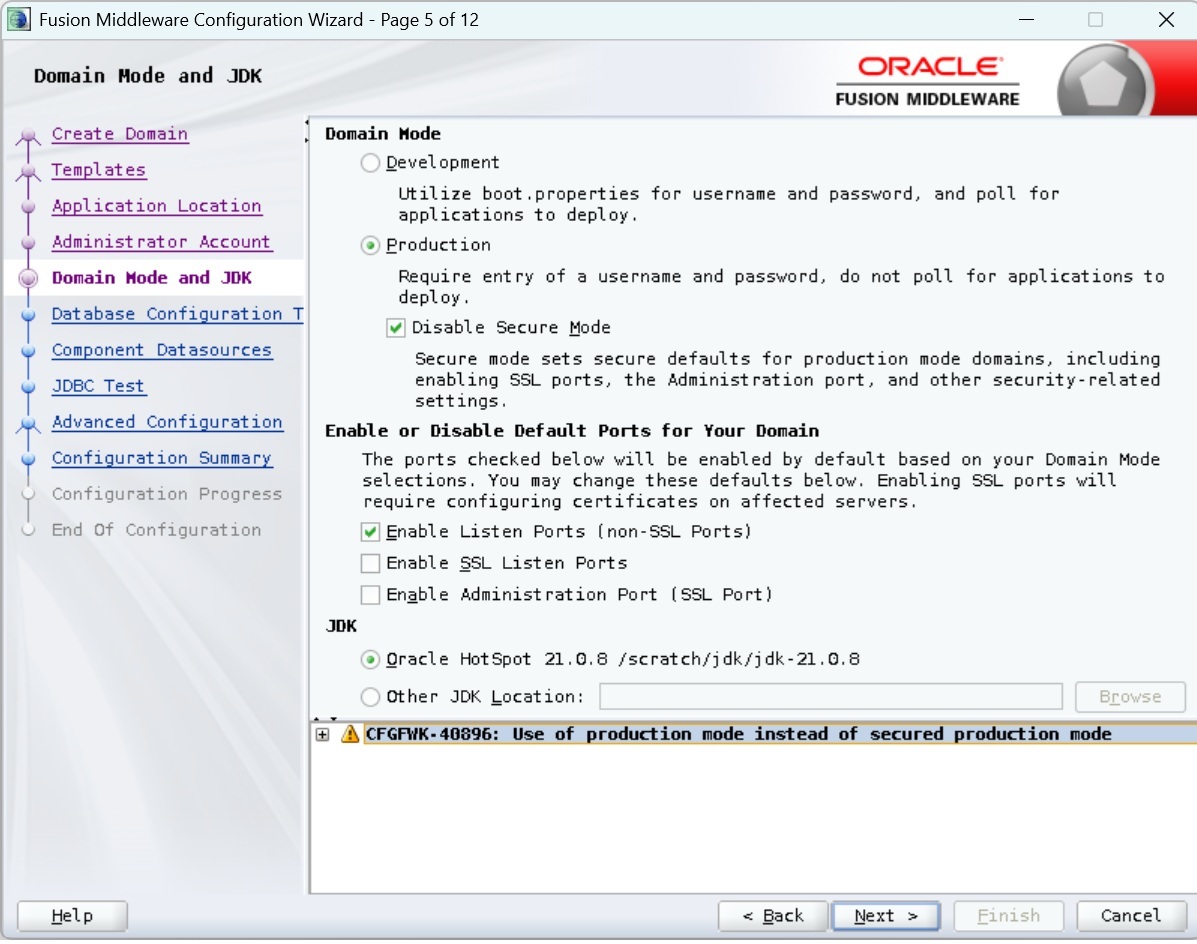Image resolution: width=1197 pixels, height=944 pixels.
Task: Click the Browse button for JDK location
Action: (1130, 697)
